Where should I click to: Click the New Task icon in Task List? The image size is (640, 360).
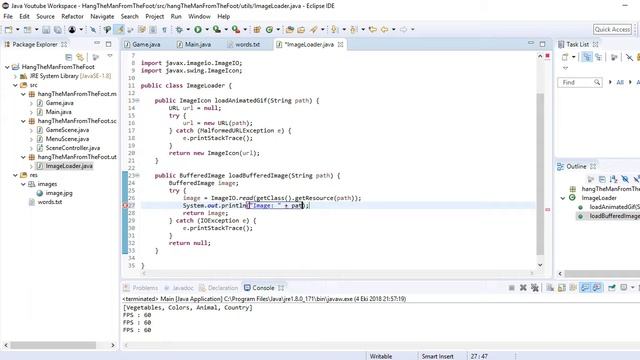pos(565,57)
